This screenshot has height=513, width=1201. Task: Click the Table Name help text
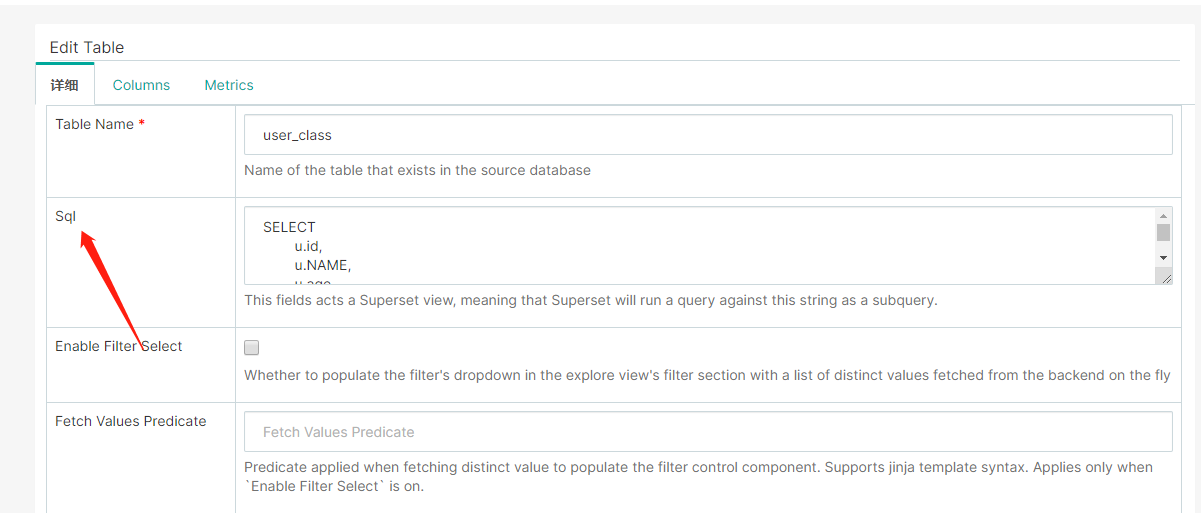coord(417,170)
